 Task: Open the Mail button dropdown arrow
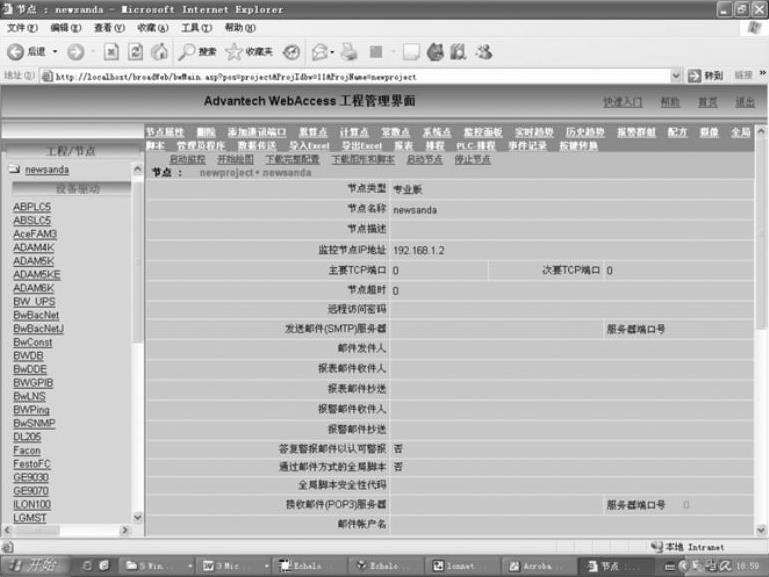click(x=332, y=52)
